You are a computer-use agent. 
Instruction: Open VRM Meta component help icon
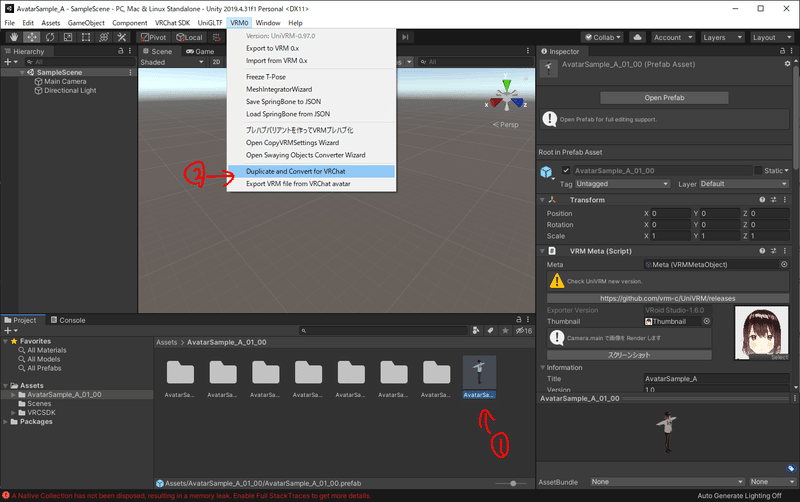762,251
